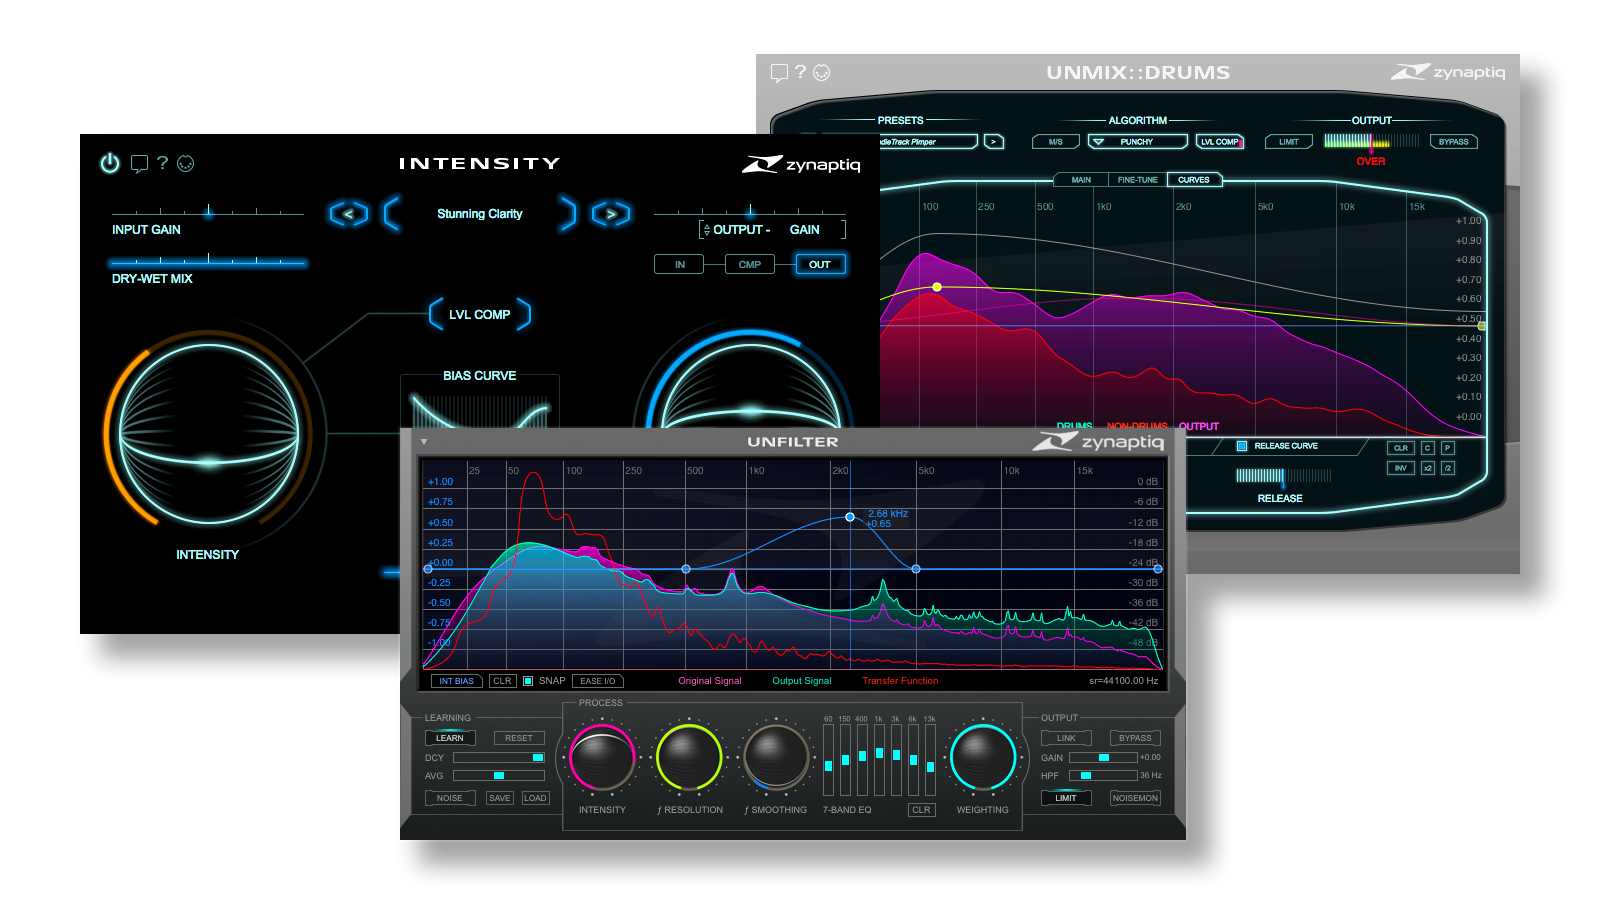Open the UNMIX::DRUMS presets dropdown
Image resolution: width=1600 pixels, height=900 pixels.
(927, 142)
